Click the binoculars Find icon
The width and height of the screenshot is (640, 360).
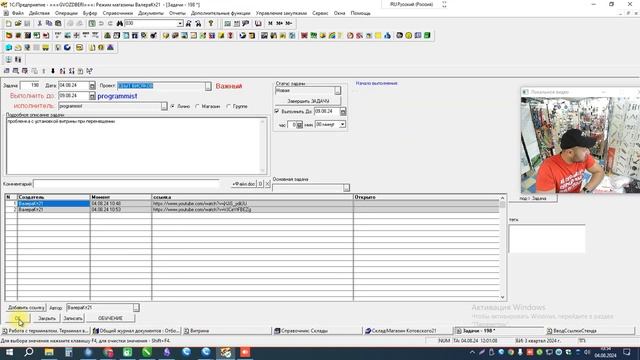tap(120, 24)
